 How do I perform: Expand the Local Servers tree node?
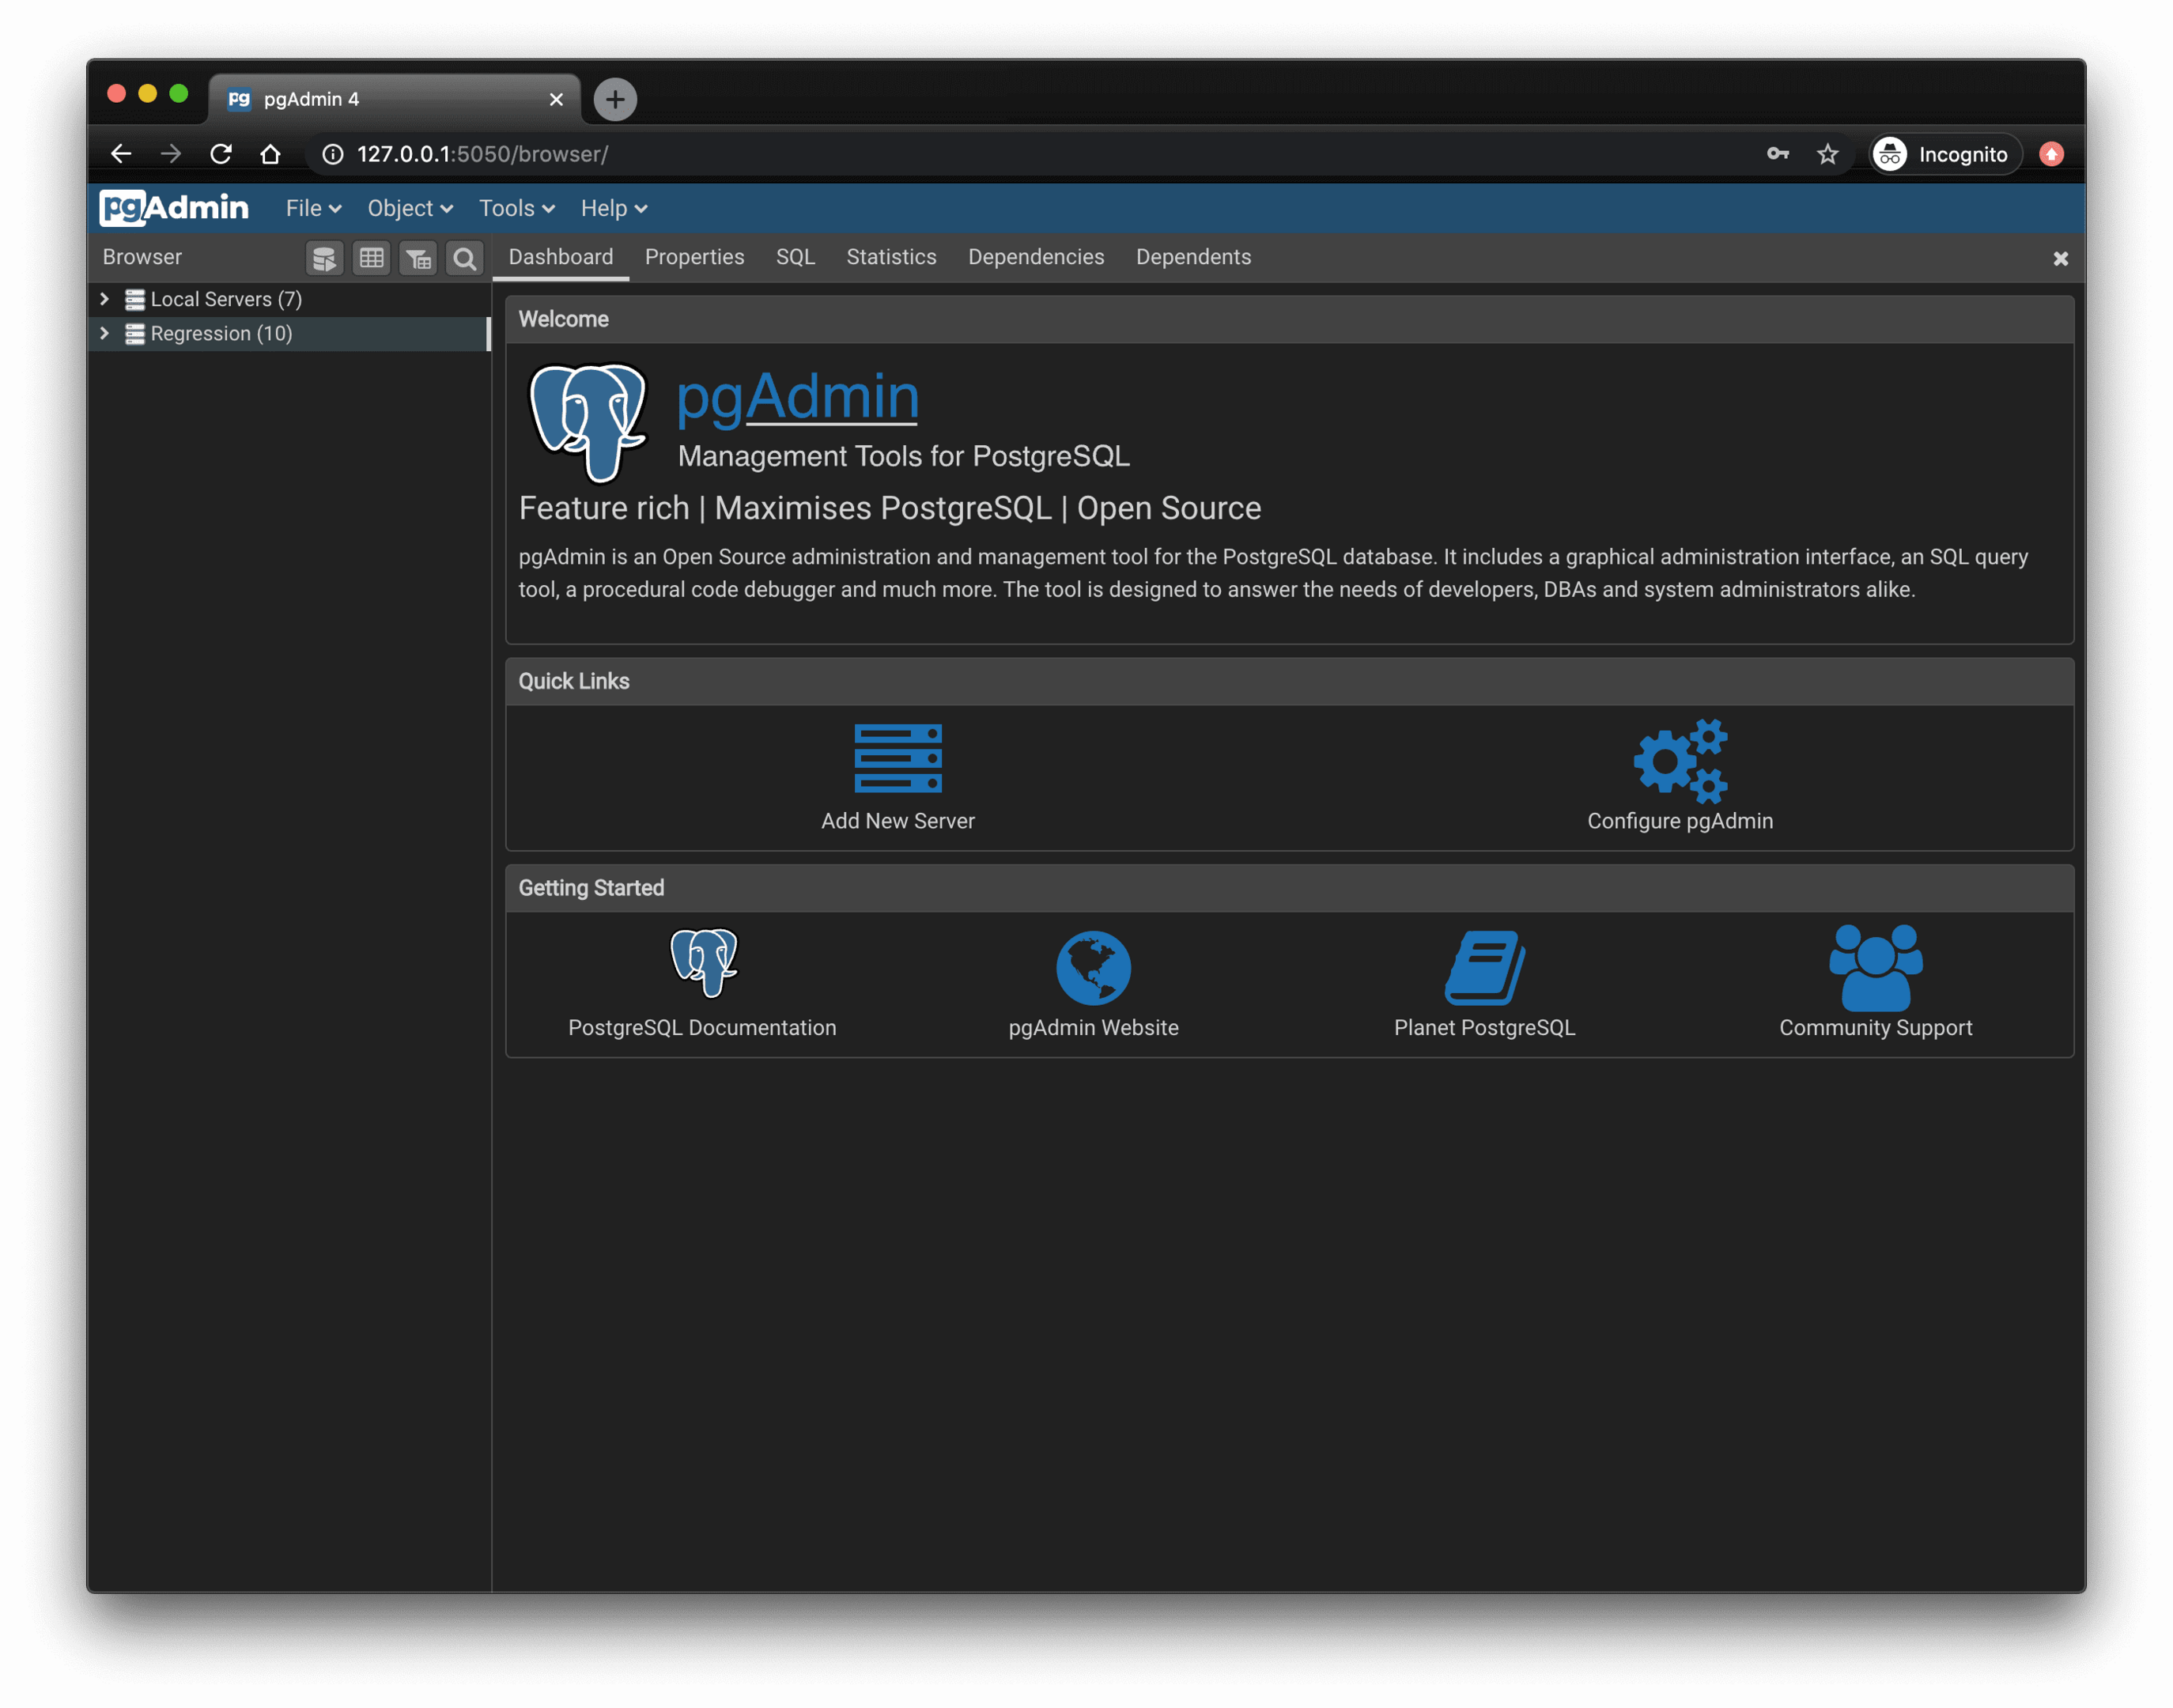point(104,298)
